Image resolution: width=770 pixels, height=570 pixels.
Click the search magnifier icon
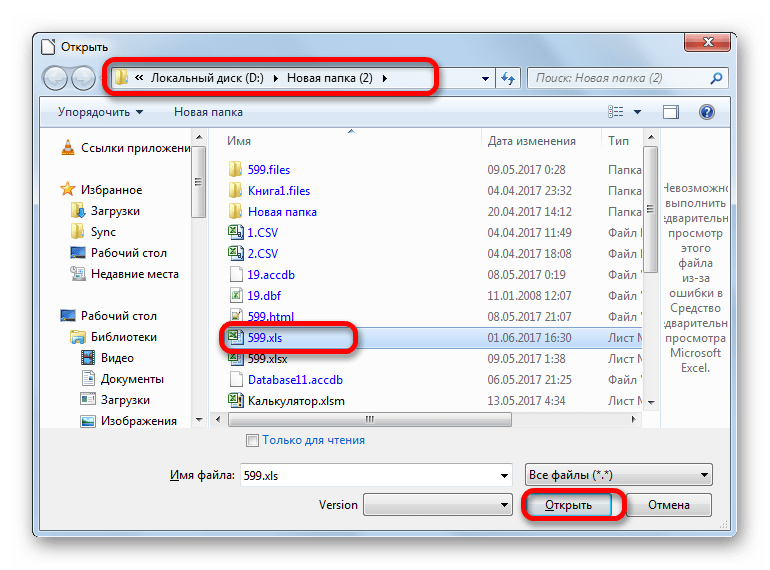[716, 78]
